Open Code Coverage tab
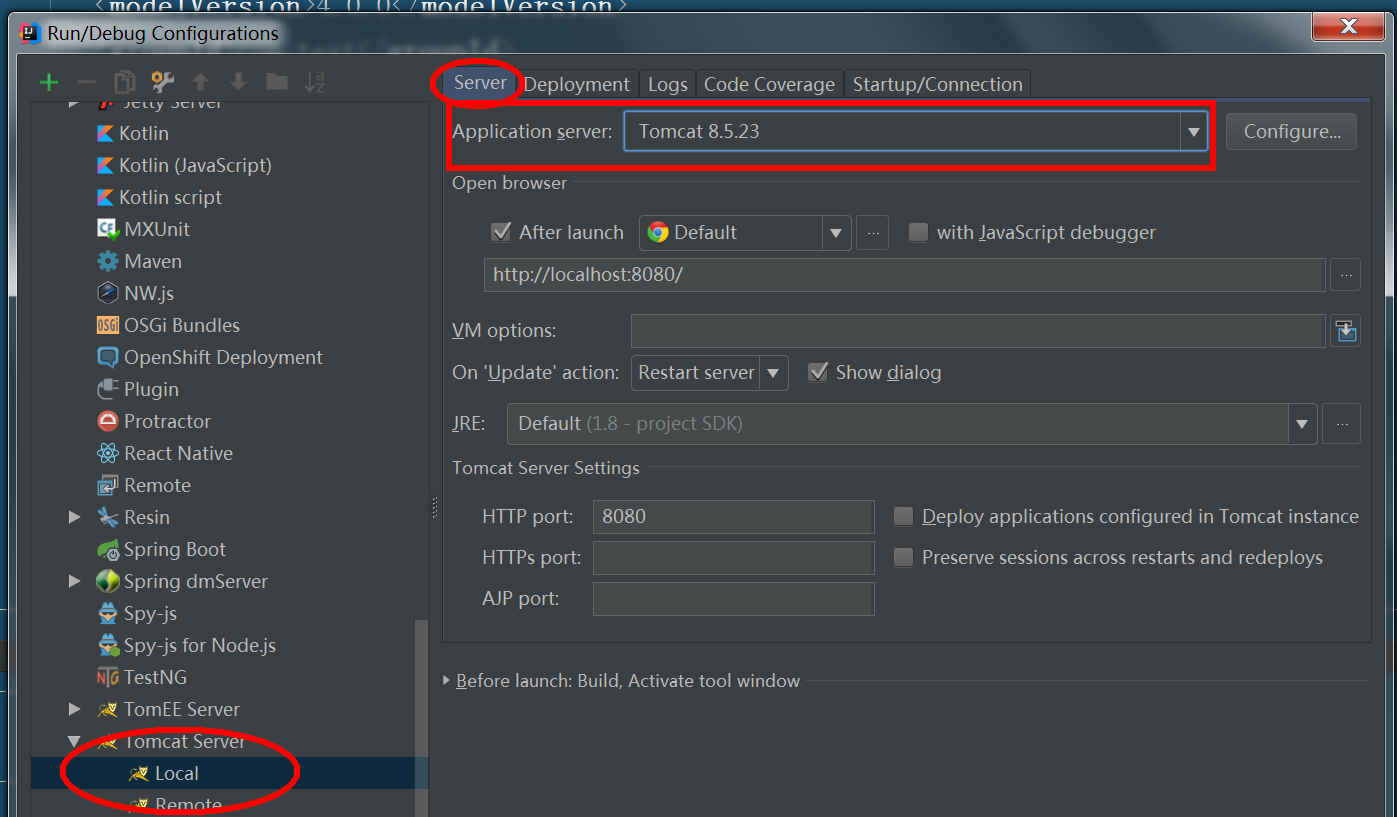The height and width of the screenshot is (817, 1397). pos(769,85)
